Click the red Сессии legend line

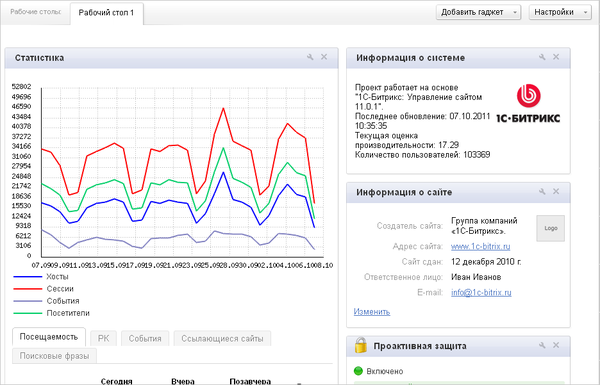(28, 289)
